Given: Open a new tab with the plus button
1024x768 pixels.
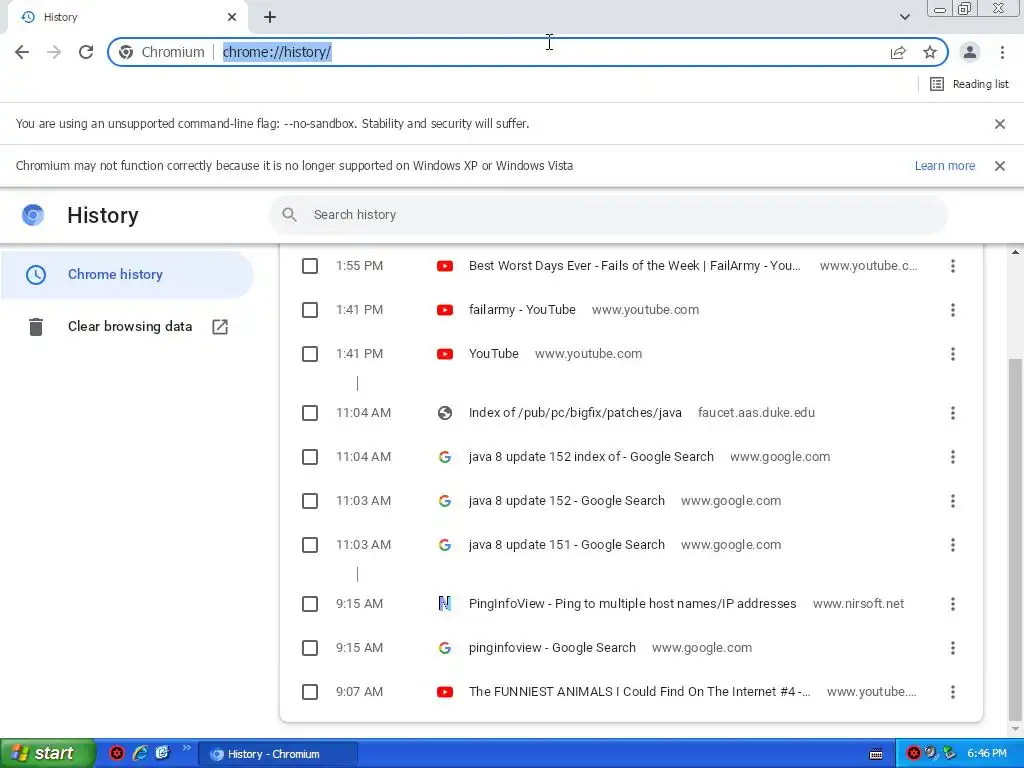Looking at the screenshot, I should point(270,18).
